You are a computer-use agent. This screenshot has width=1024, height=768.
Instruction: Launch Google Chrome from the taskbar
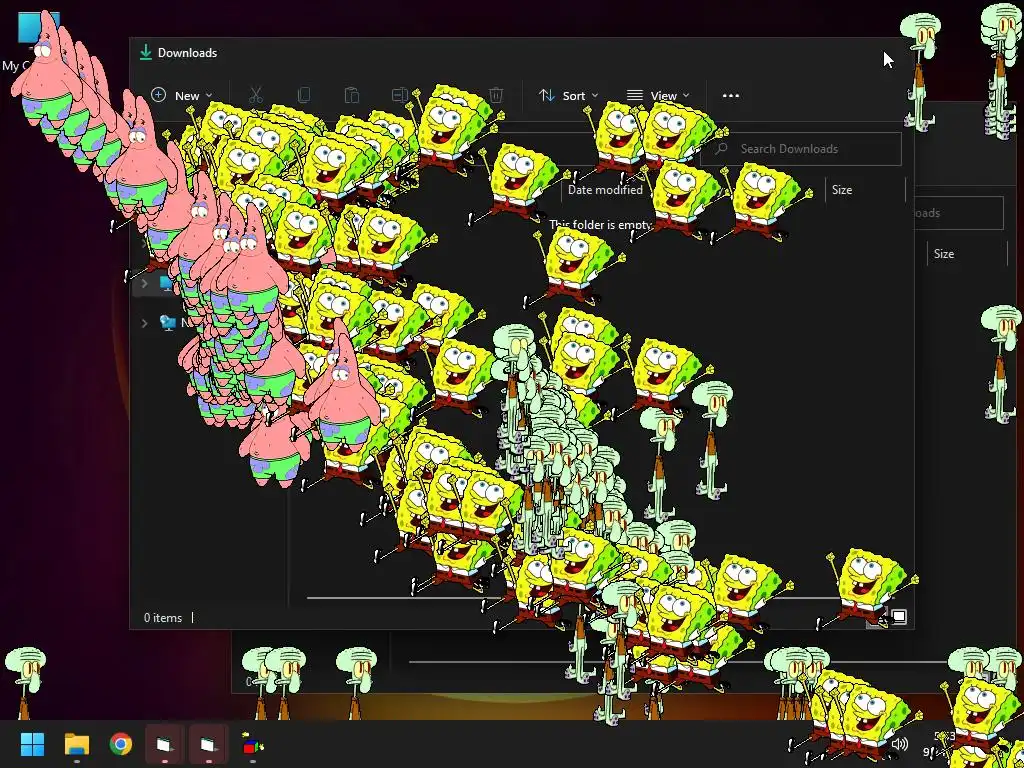(121, 744)
